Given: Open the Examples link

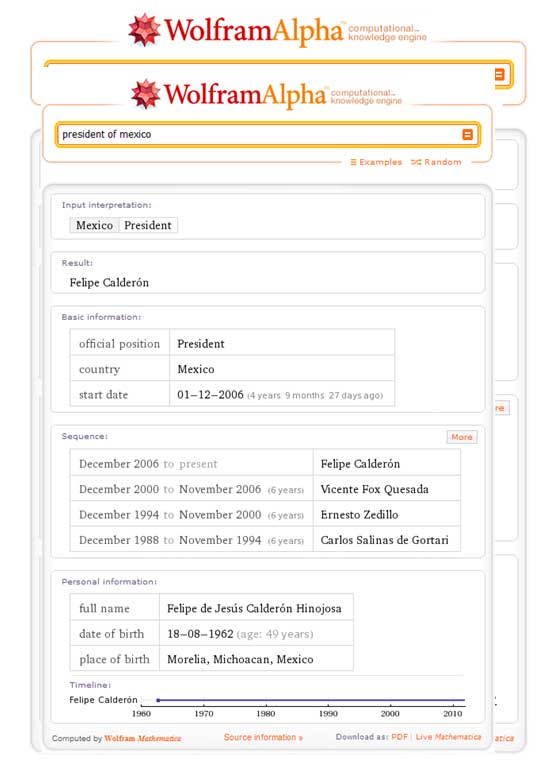Looking at the screenshot, I should [x=376, y=162].
